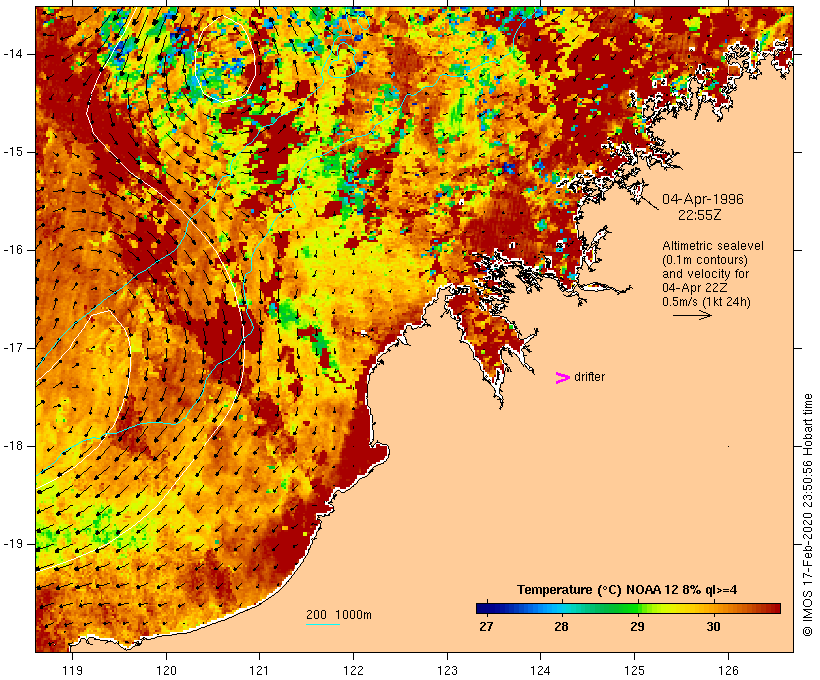This screenshot has width=820, height=680.
Task: Click latitude axis label -14
Action: point(13,54)
